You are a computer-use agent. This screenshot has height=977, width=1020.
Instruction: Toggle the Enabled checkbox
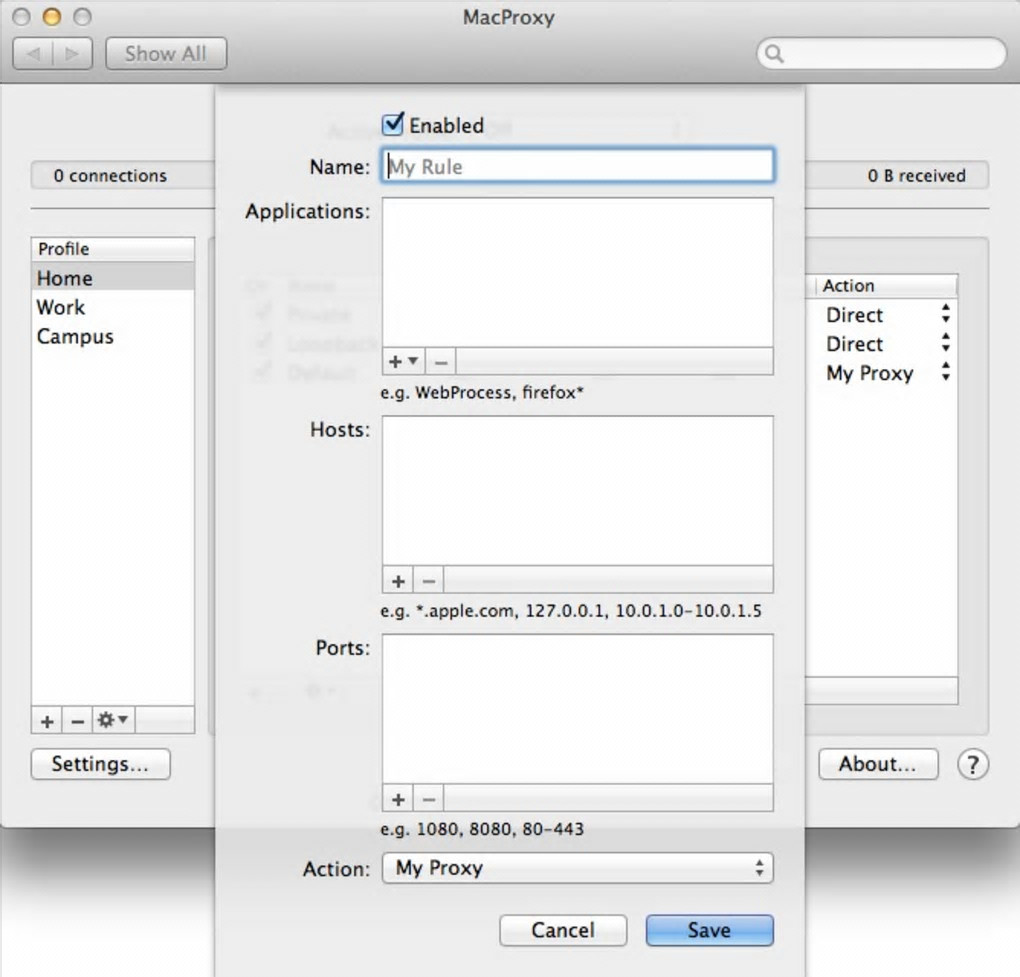[393, 124]
